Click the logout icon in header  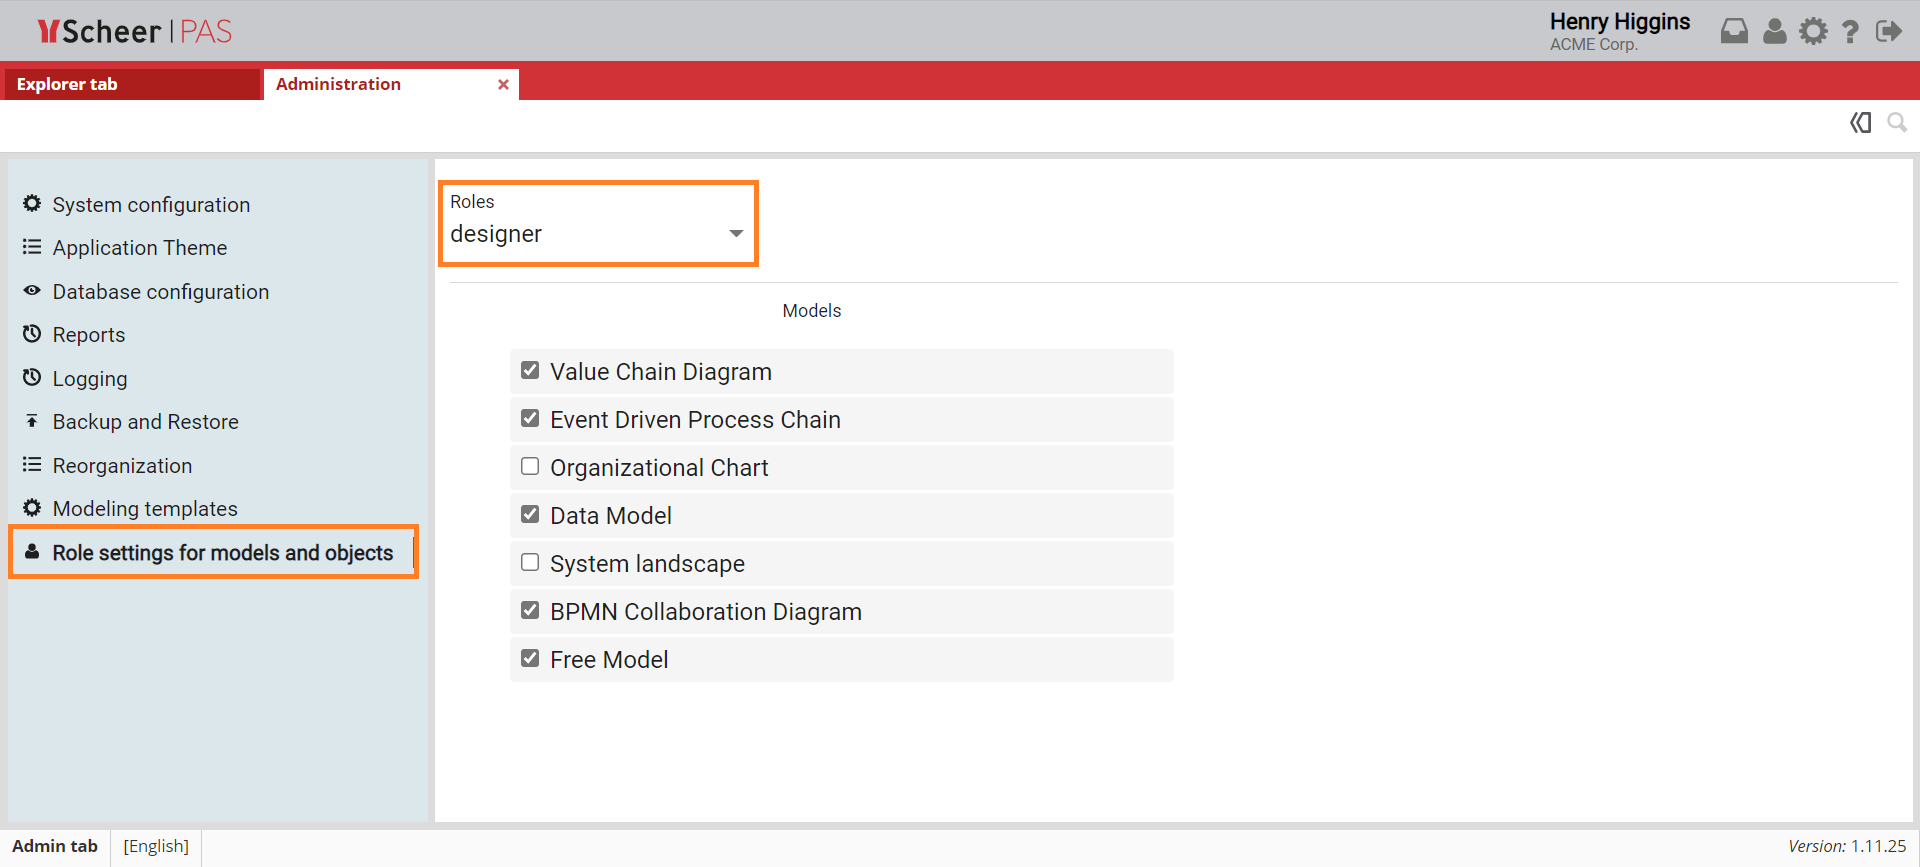coord(1888,32)
